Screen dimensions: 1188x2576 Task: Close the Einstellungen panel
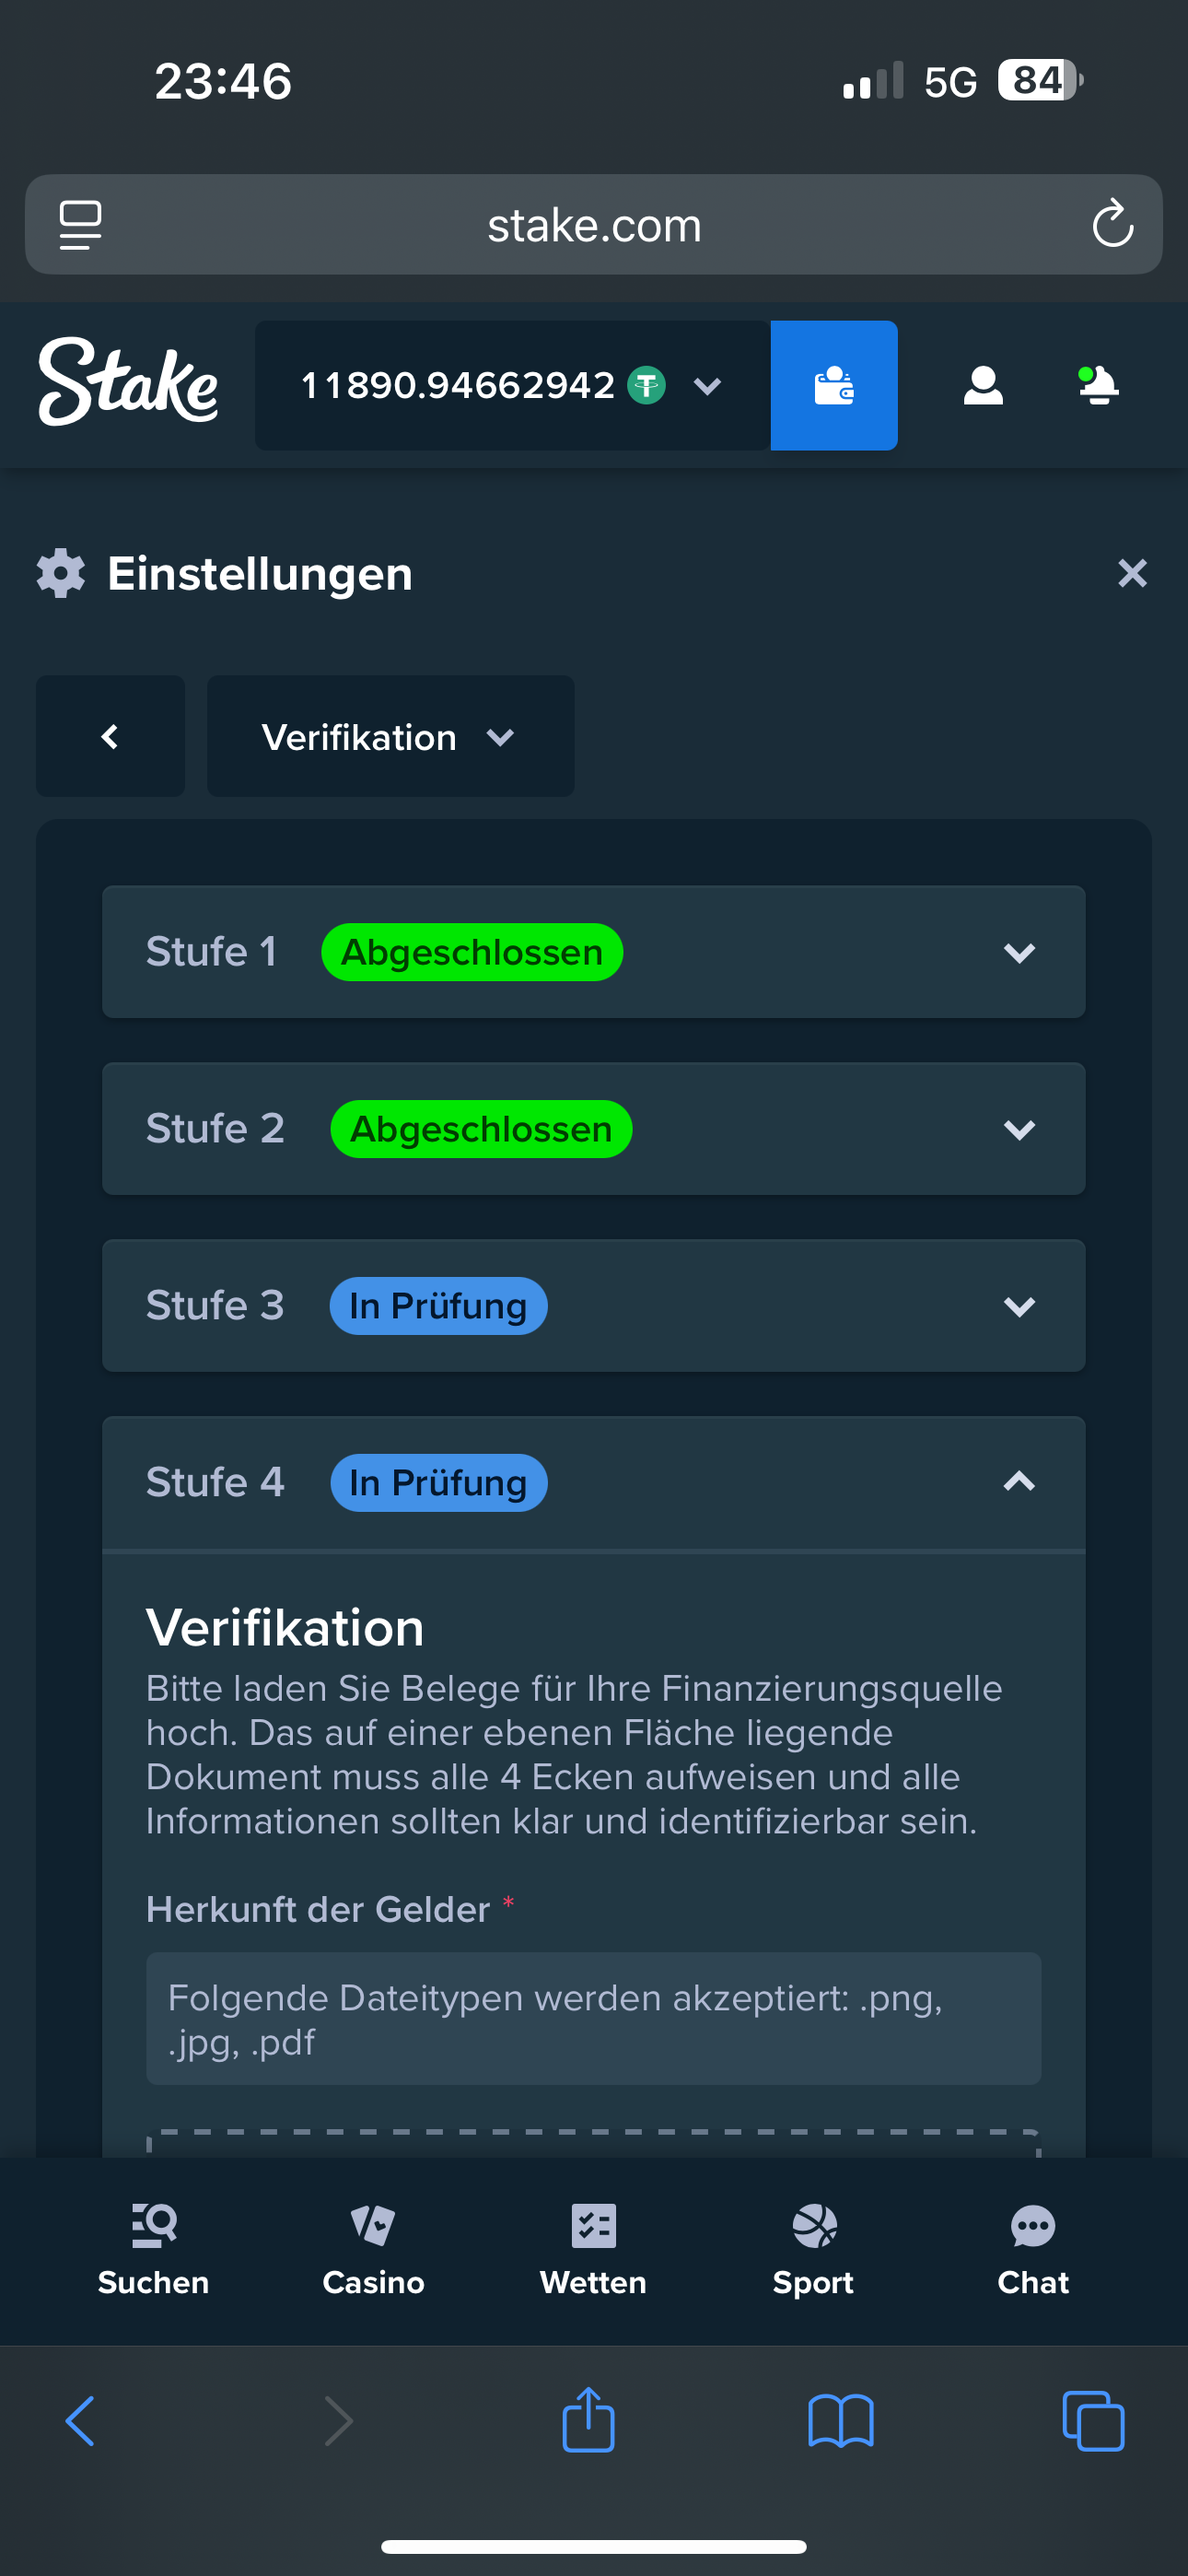(1132, 573)
